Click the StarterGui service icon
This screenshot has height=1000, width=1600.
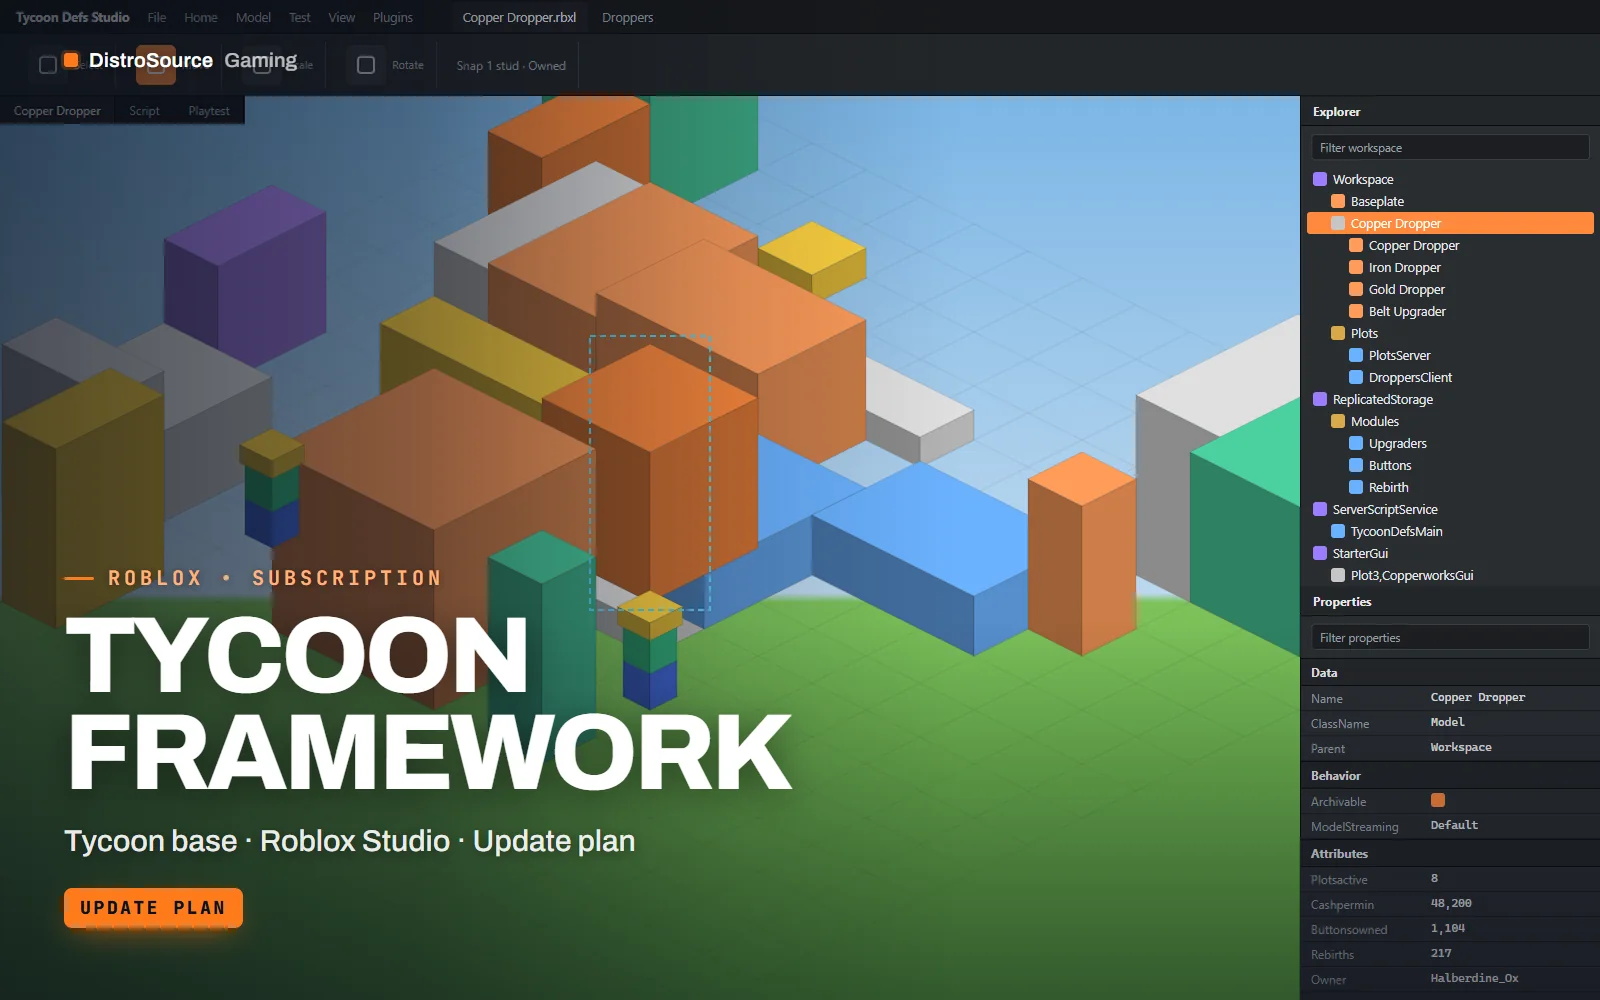point(1320,553)
